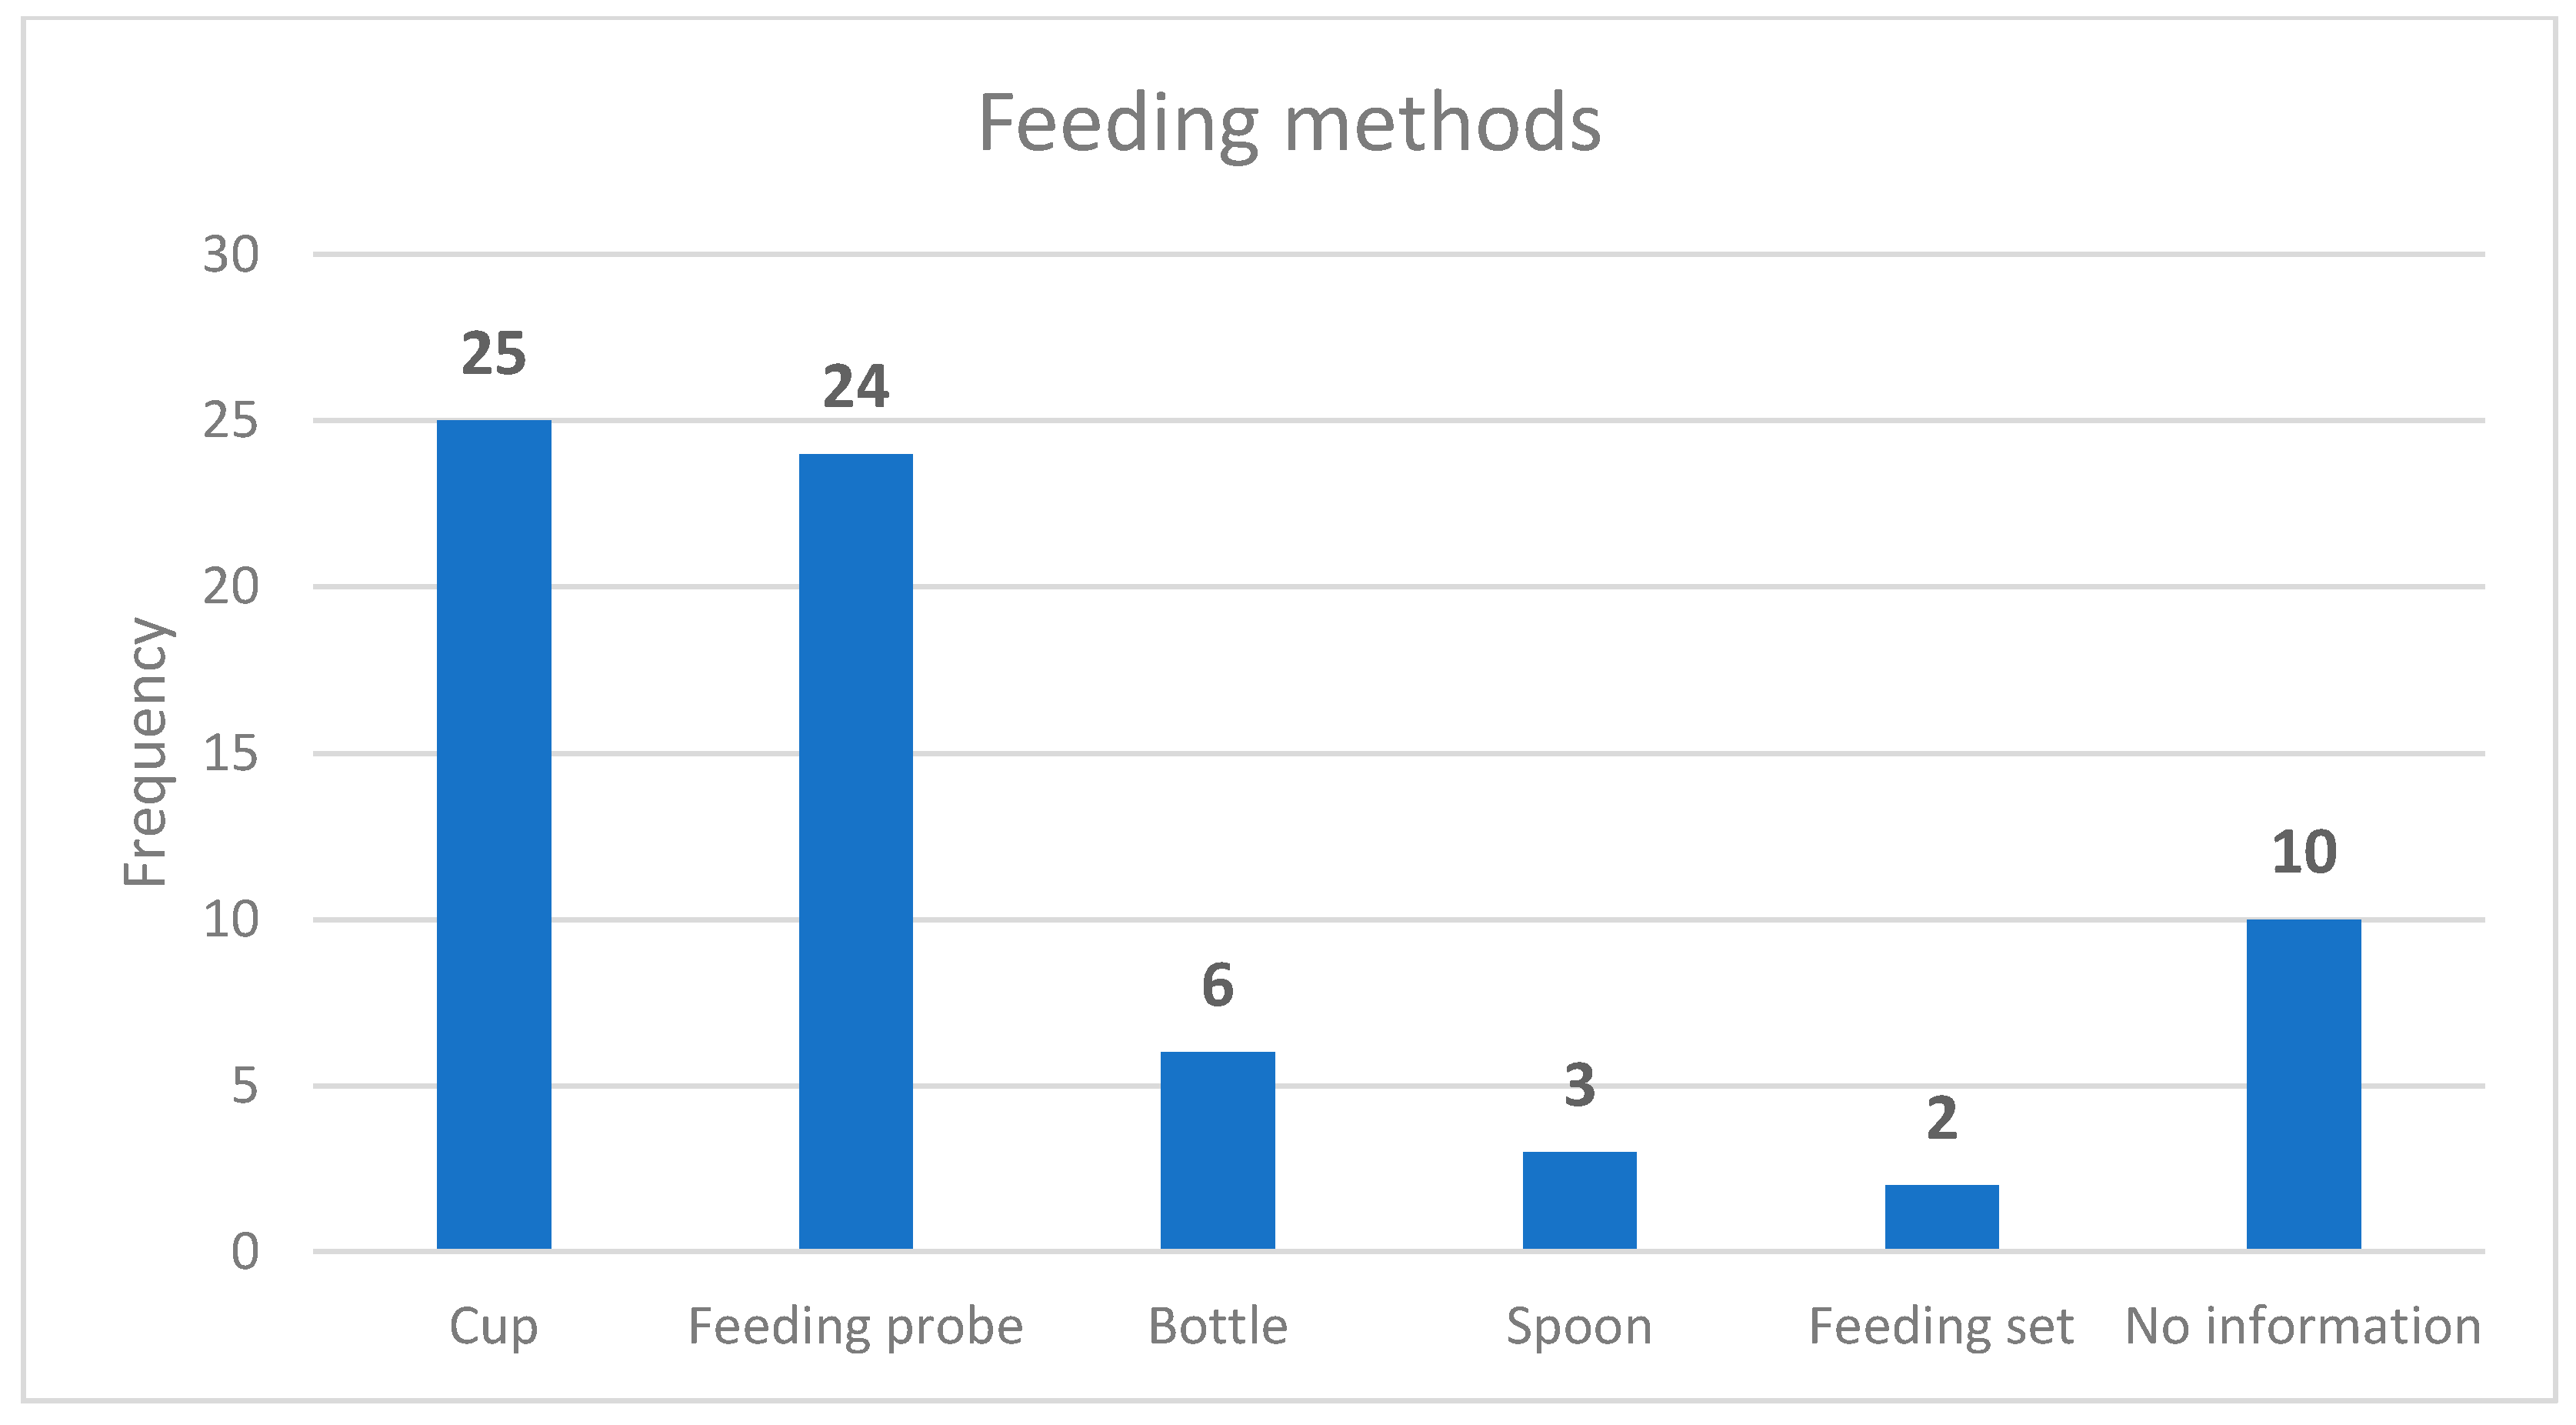Click the data label 25 above Cup

494,354
